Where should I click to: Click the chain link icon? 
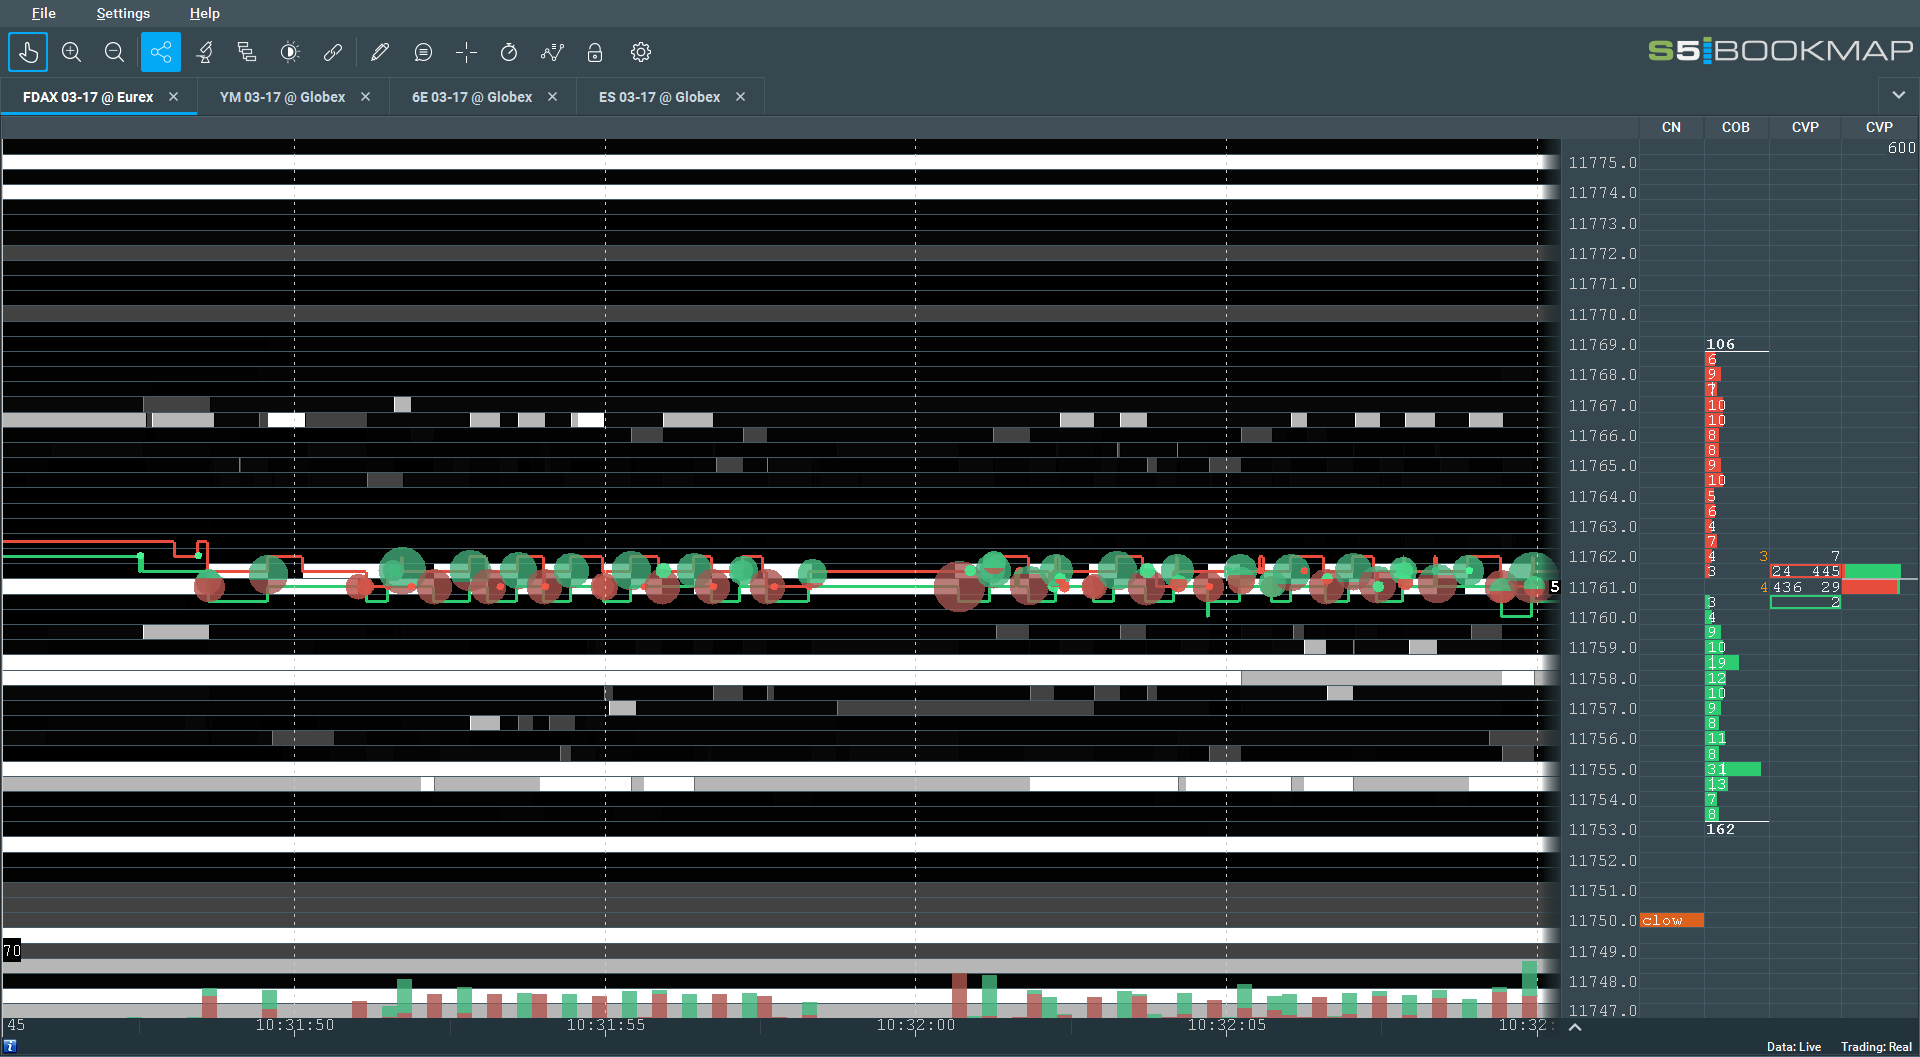point(333,52)
